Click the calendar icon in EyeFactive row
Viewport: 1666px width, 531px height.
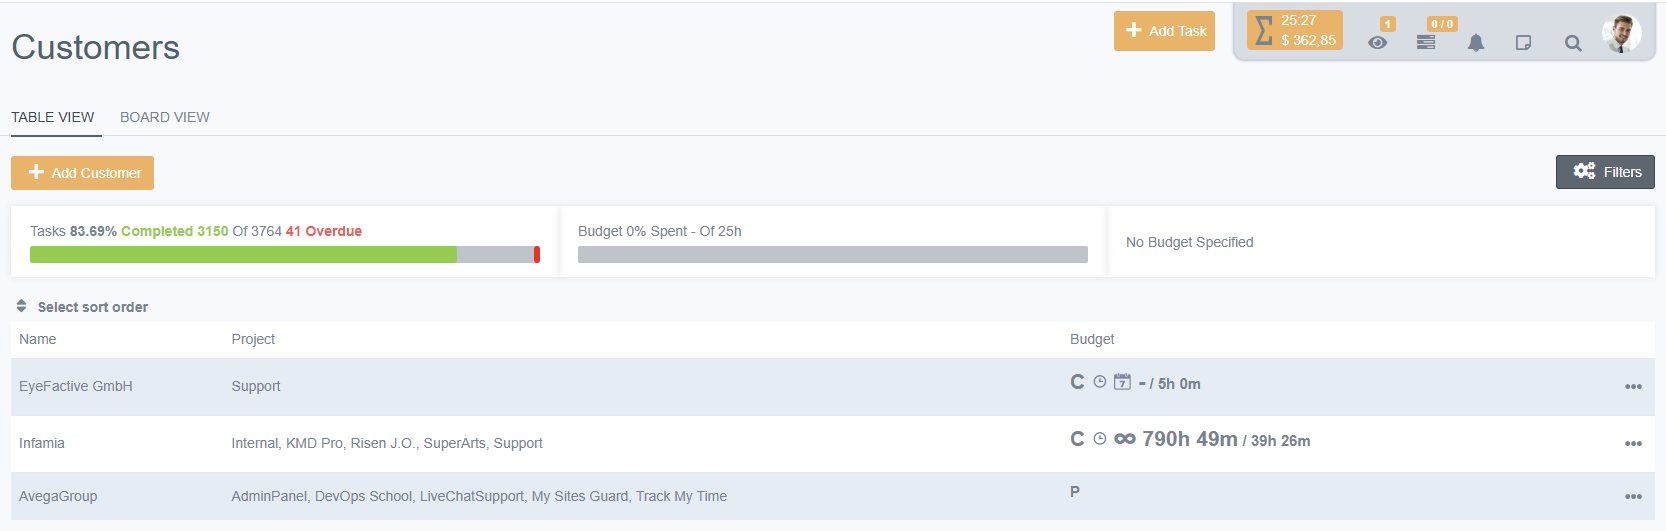tap(1123, 382)
